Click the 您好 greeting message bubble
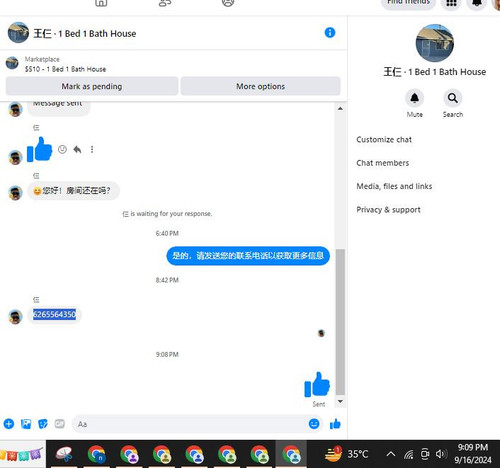 pos(73,191)
